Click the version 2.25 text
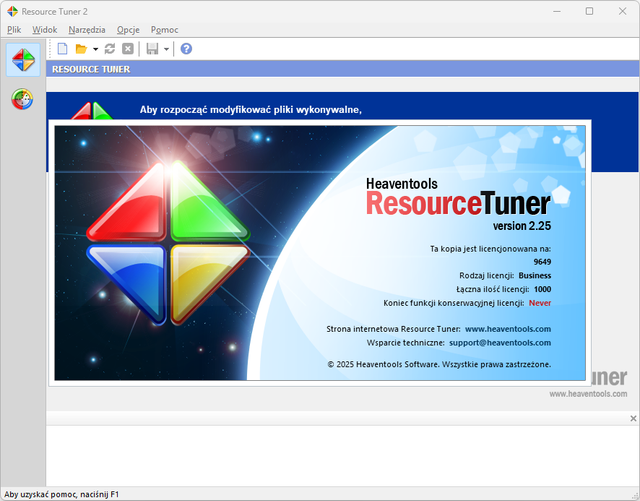Image resolution: width=640 pixels, height=501 pixels. [x=522, y=226]
